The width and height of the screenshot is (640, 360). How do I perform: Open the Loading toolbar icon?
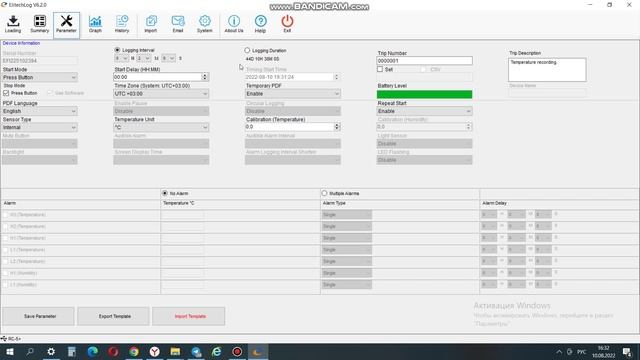pos(13,24)
